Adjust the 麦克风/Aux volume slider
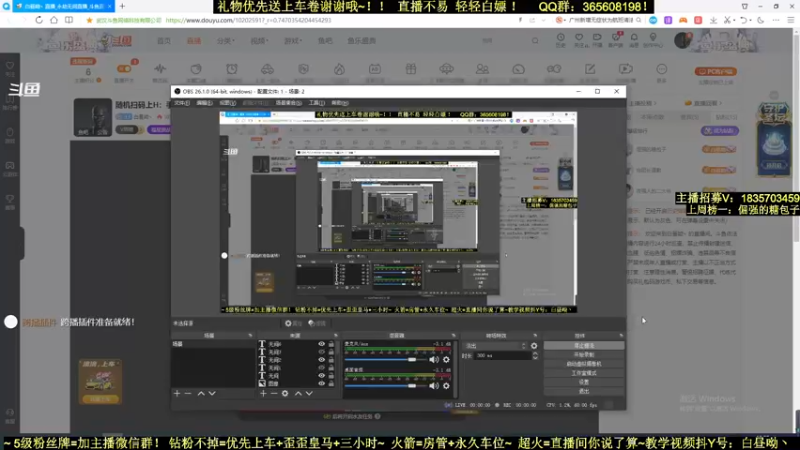 pyautogui.click(x=385, y=360)
